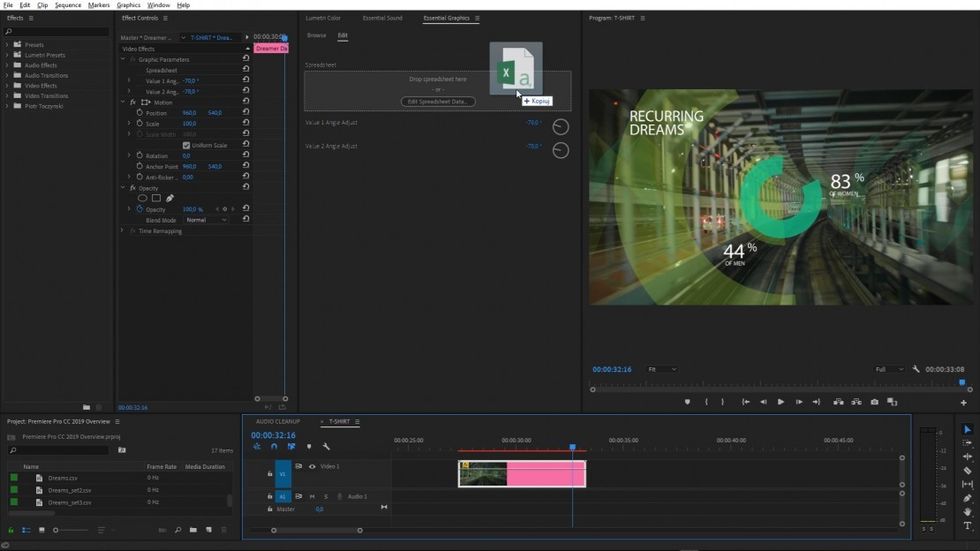980x551 pixels.
Task: Step back one frame in program monitor
Action: click(763, 402)
